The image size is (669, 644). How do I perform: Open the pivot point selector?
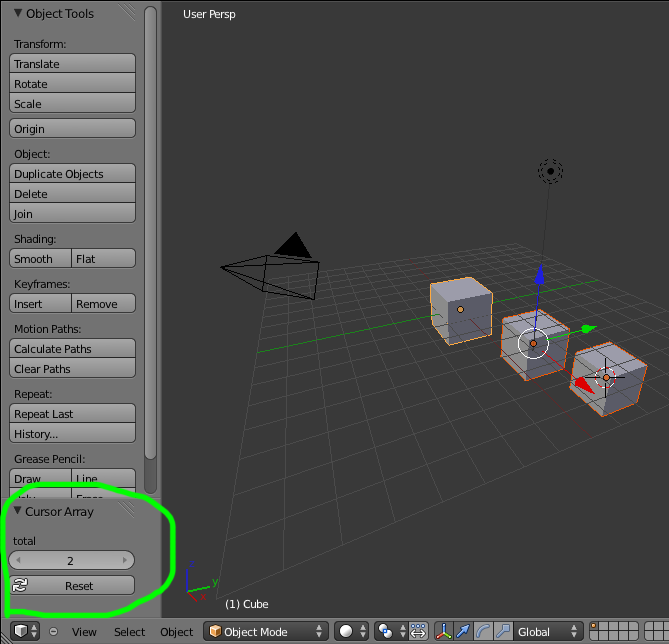[391, 631]
